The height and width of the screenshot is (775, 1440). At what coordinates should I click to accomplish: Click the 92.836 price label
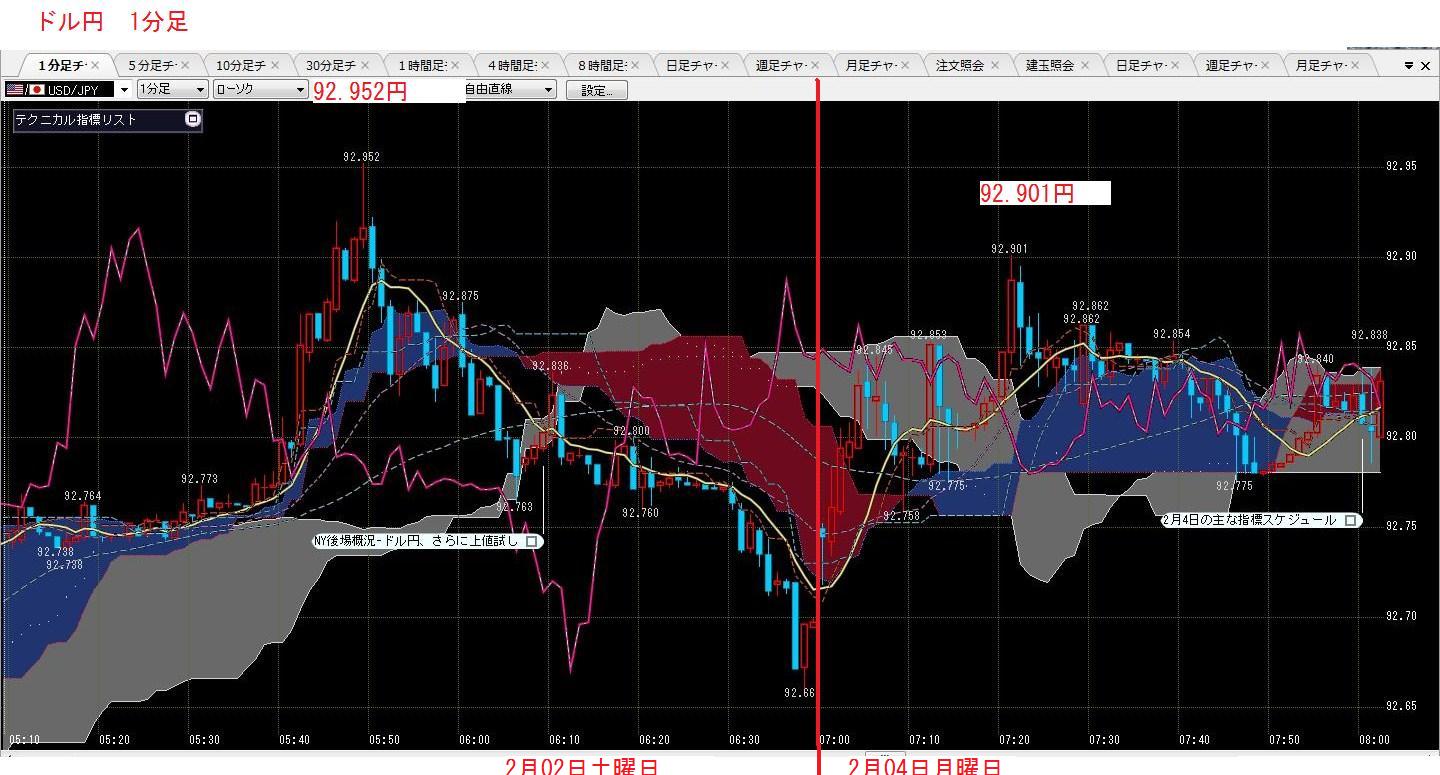pyautogui.click(x=550, y=366)
